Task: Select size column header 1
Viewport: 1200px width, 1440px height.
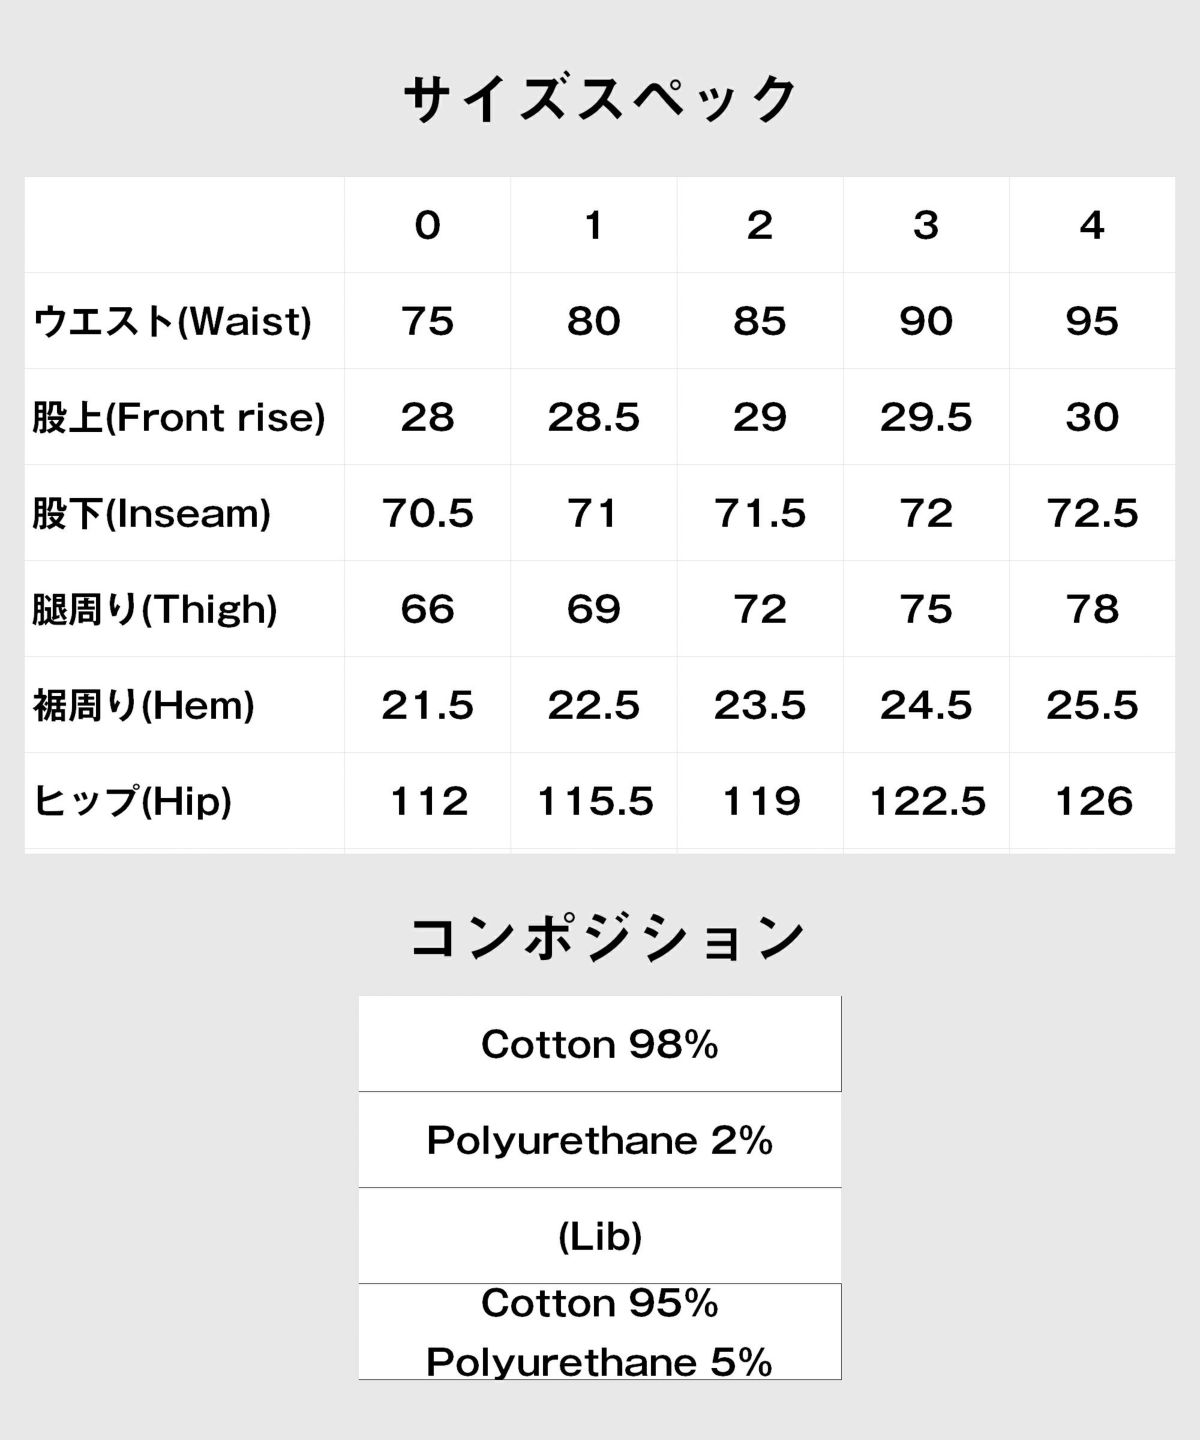Action: coord(593,225)
